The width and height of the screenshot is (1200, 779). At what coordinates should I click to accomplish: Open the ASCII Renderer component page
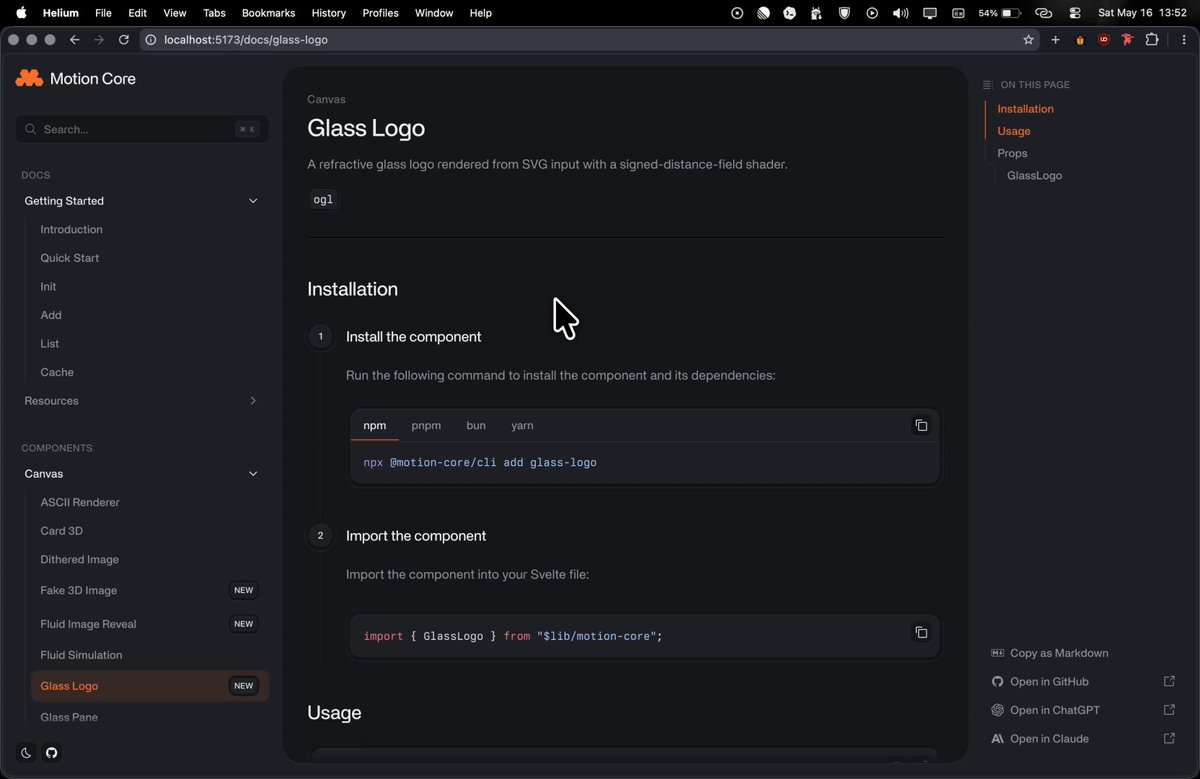[80, 503]
